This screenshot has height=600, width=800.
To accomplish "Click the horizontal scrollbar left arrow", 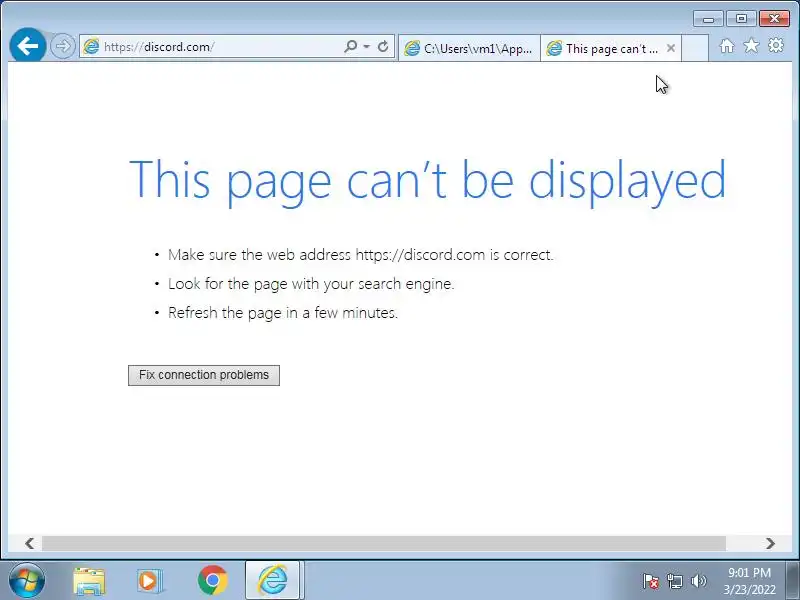I will point(30,543).
